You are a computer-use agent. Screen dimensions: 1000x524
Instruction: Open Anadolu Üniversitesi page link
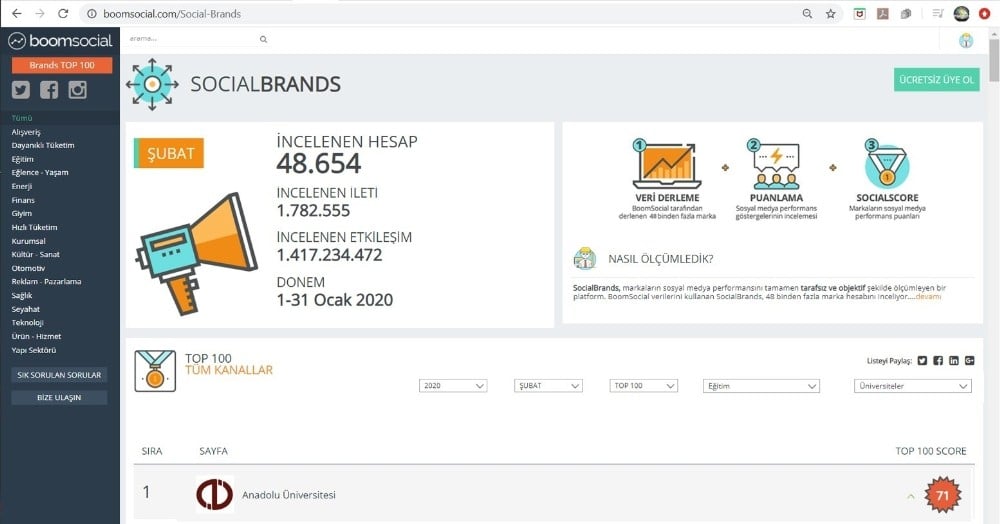(289, 495)
